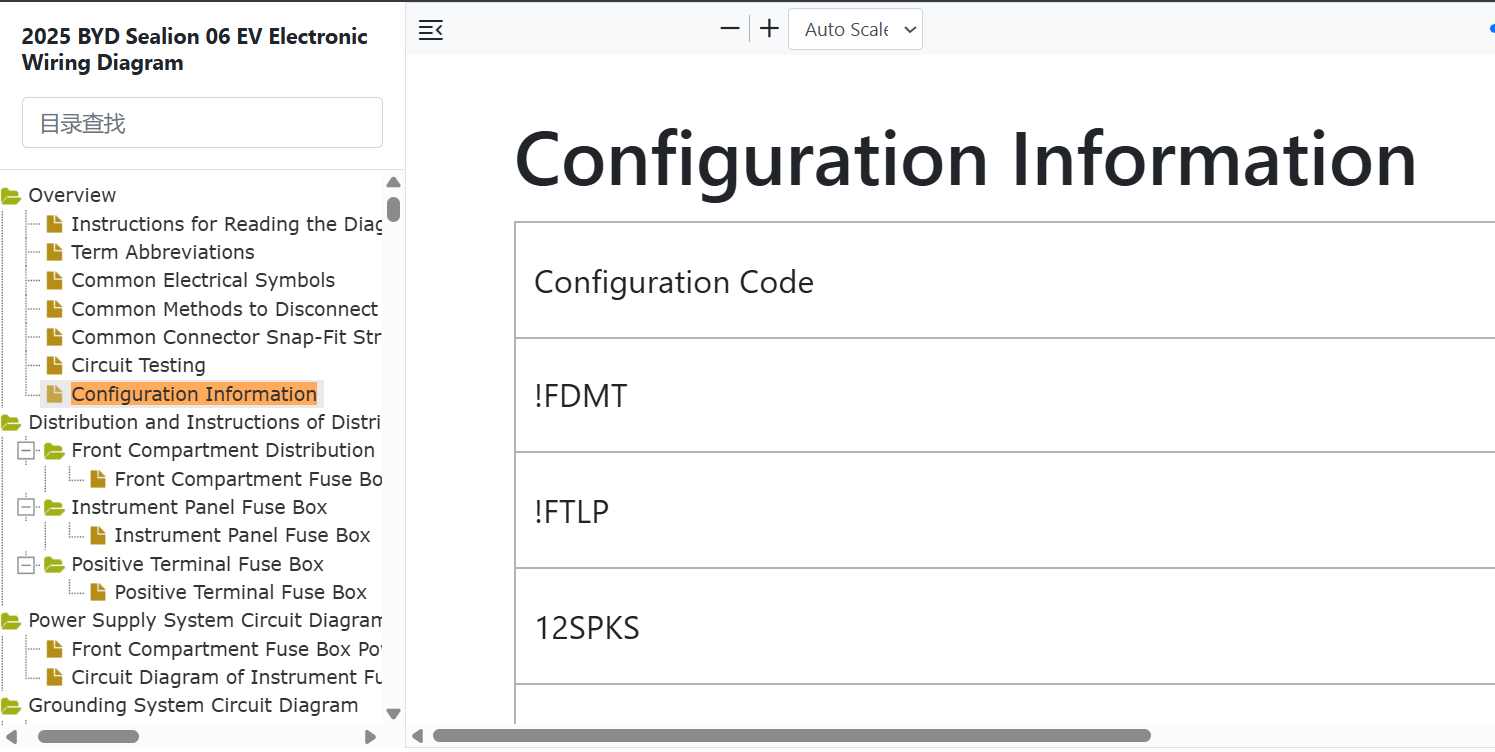The height and width of the screenshot is (752, 1495).
Task: Click the Front Compartment Distribution folder icon
Action: (x=54, y=451)
